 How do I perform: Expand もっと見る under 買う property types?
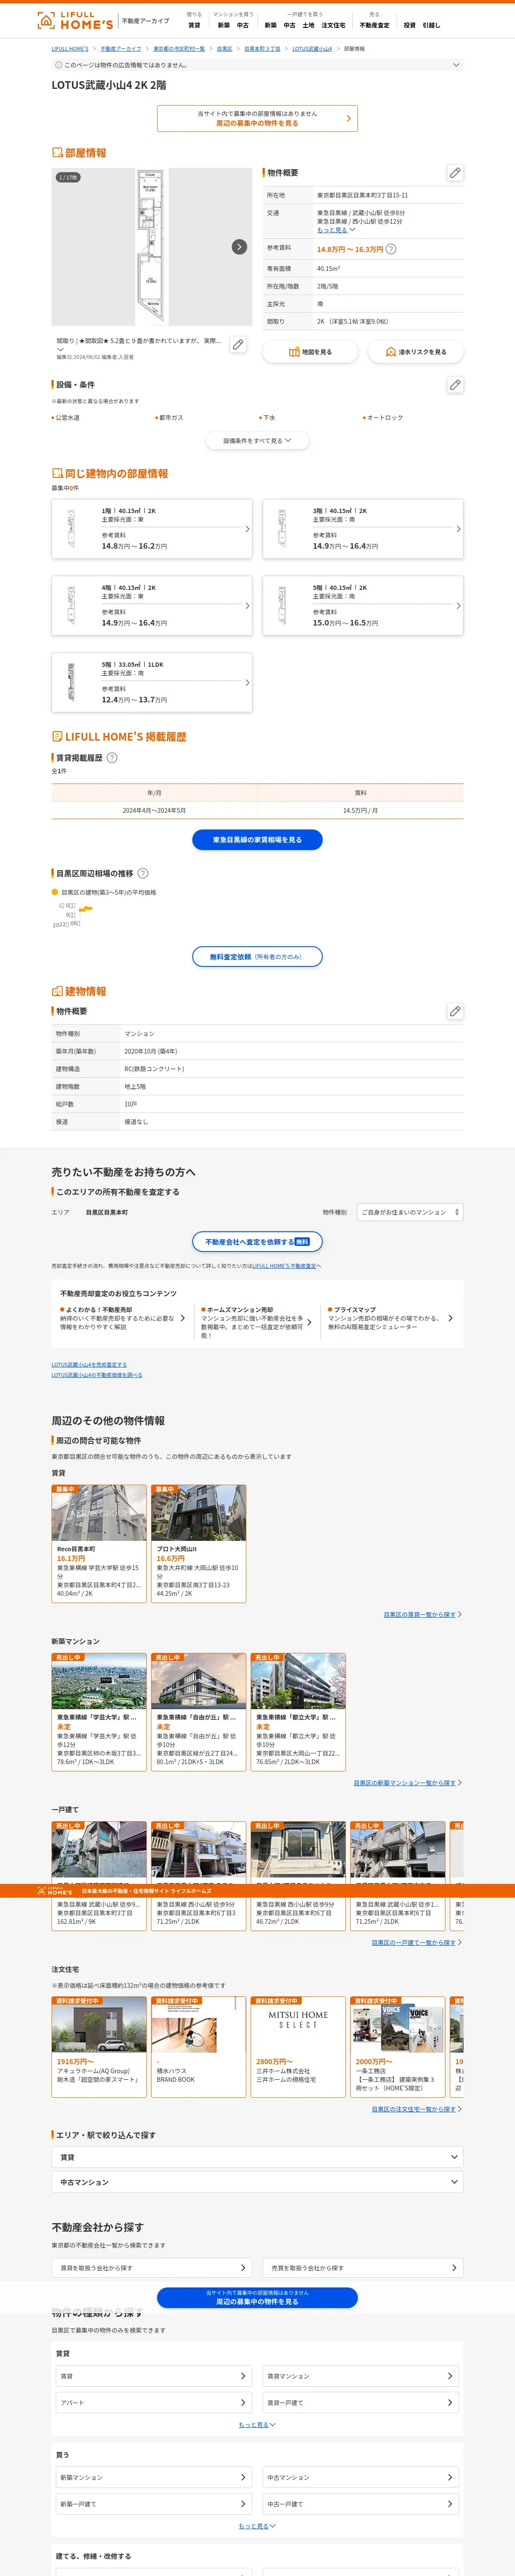click(x=257, y=2526)
